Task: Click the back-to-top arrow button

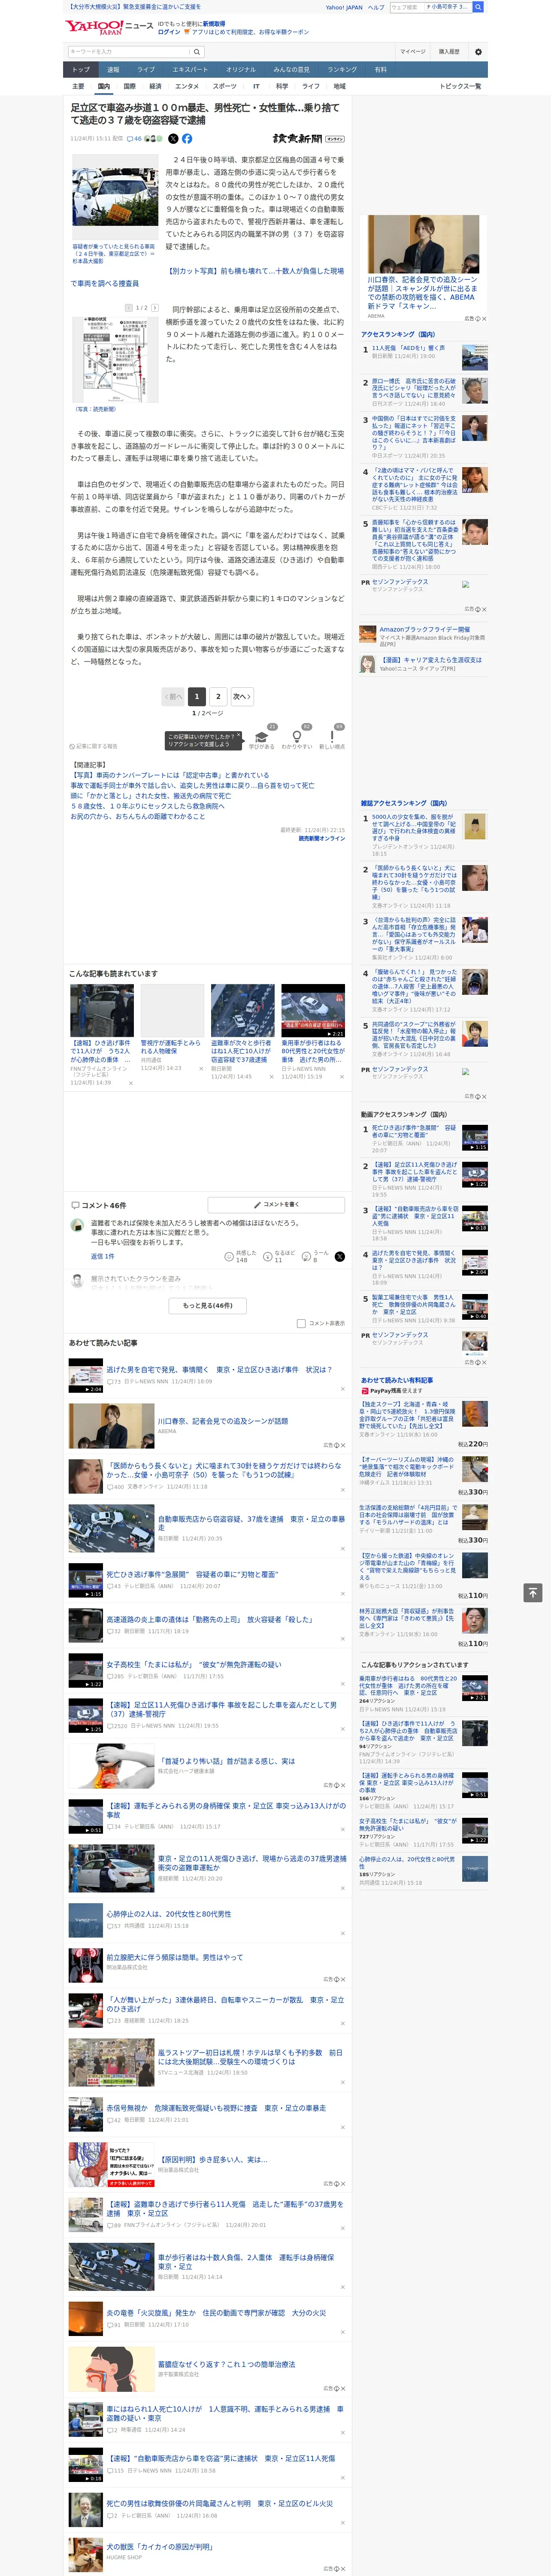Action: 533,1592
